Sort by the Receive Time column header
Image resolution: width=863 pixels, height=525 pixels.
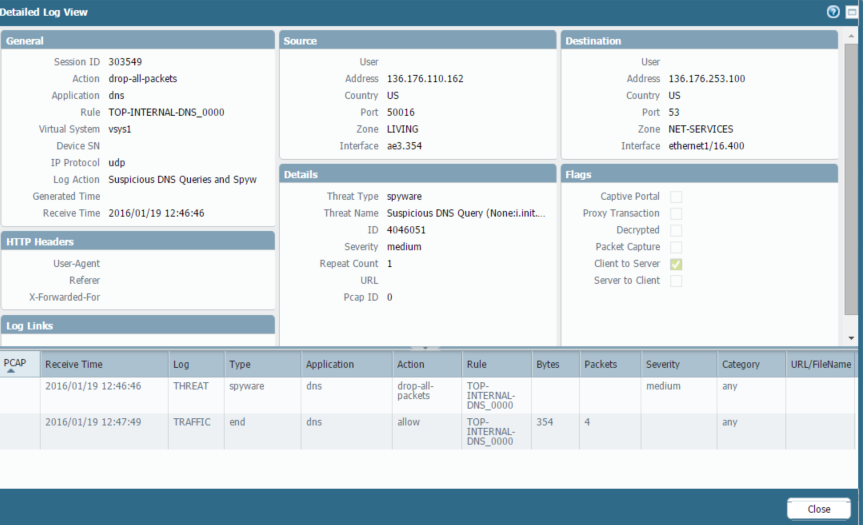[x=74, y=365]
